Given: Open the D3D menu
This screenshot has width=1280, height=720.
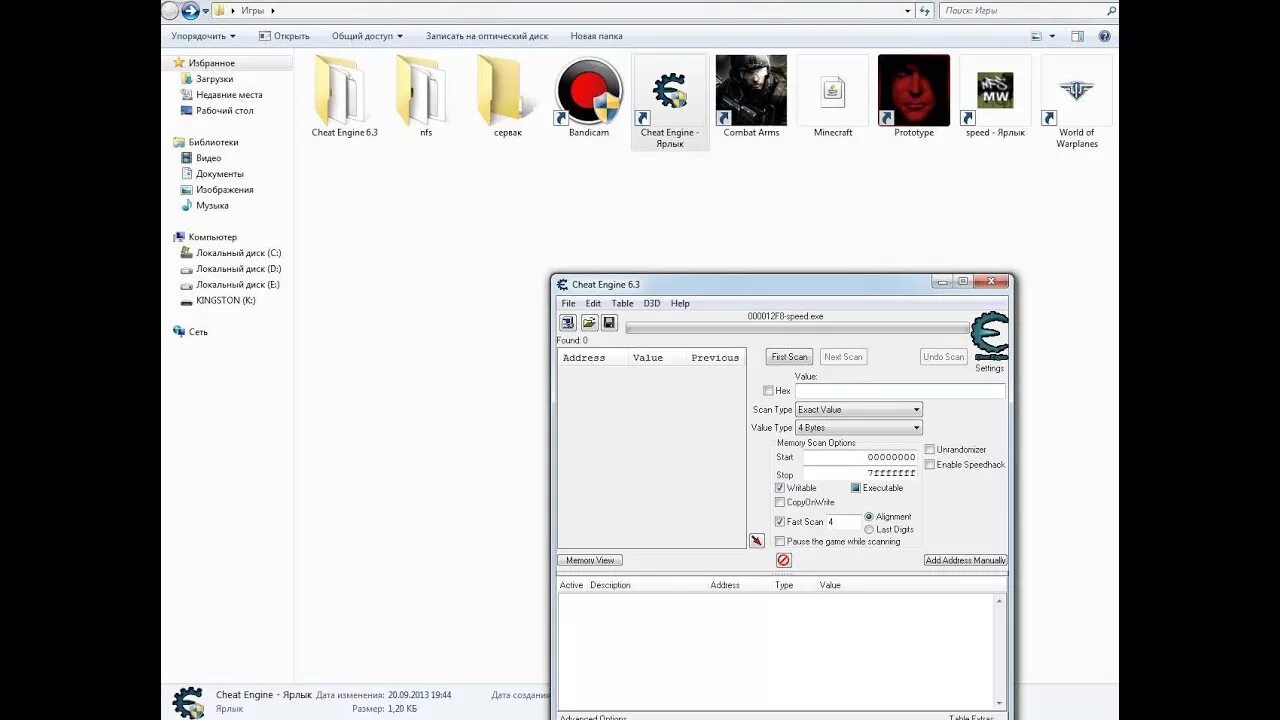Looking at the screenshot, I should click(650, 303).
